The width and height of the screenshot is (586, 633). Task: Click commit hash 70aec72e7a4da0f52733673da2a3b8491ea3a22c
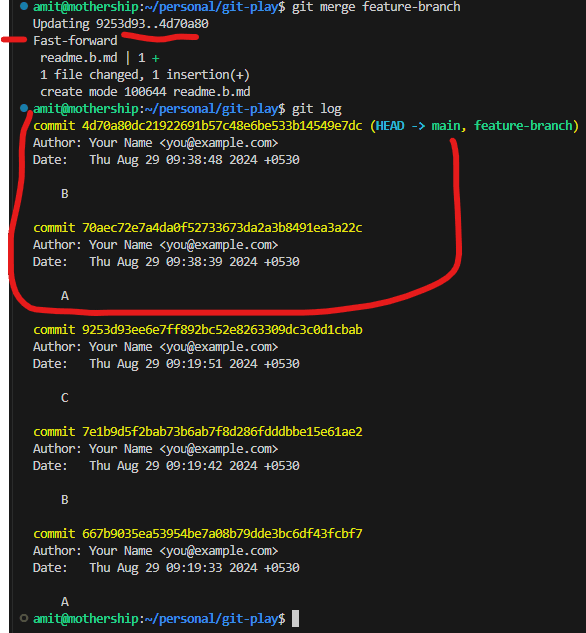(x=222, y=228)
